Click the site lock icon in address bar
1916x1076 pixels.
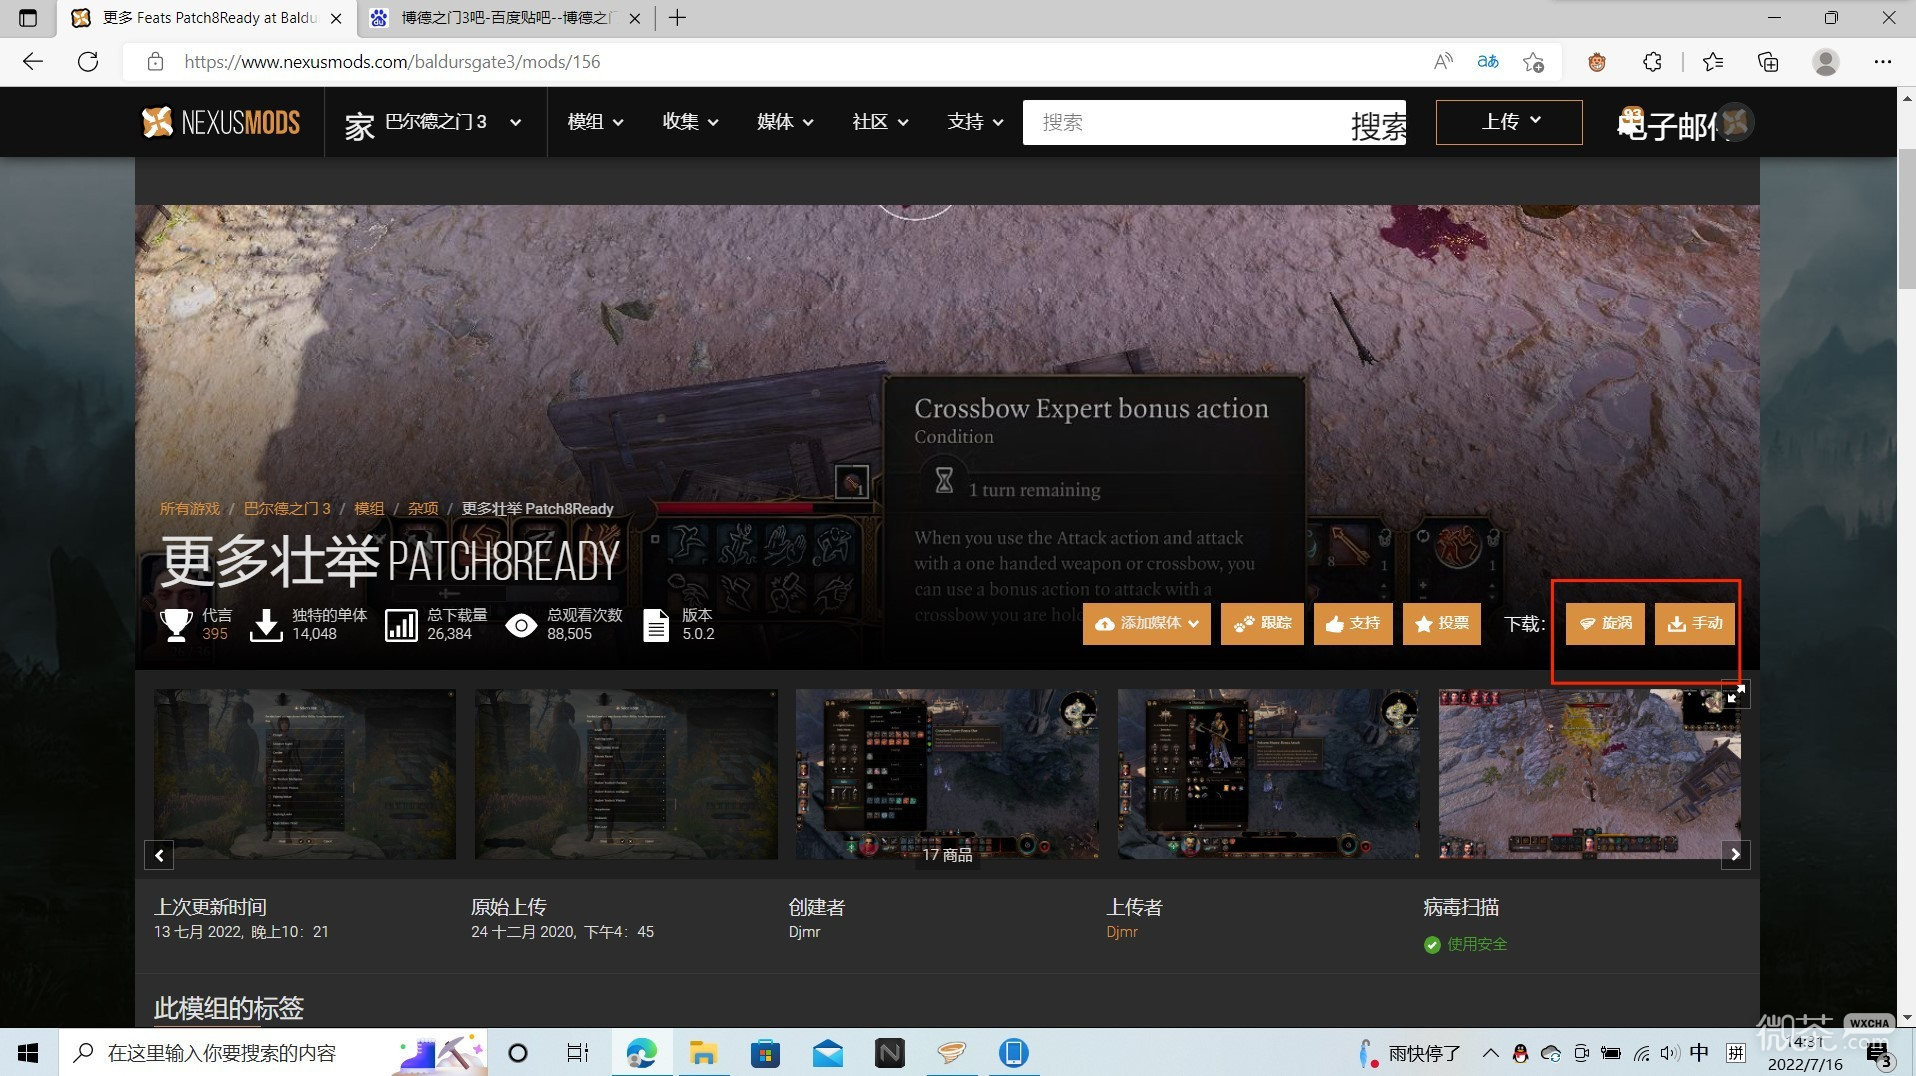point(155,61)
